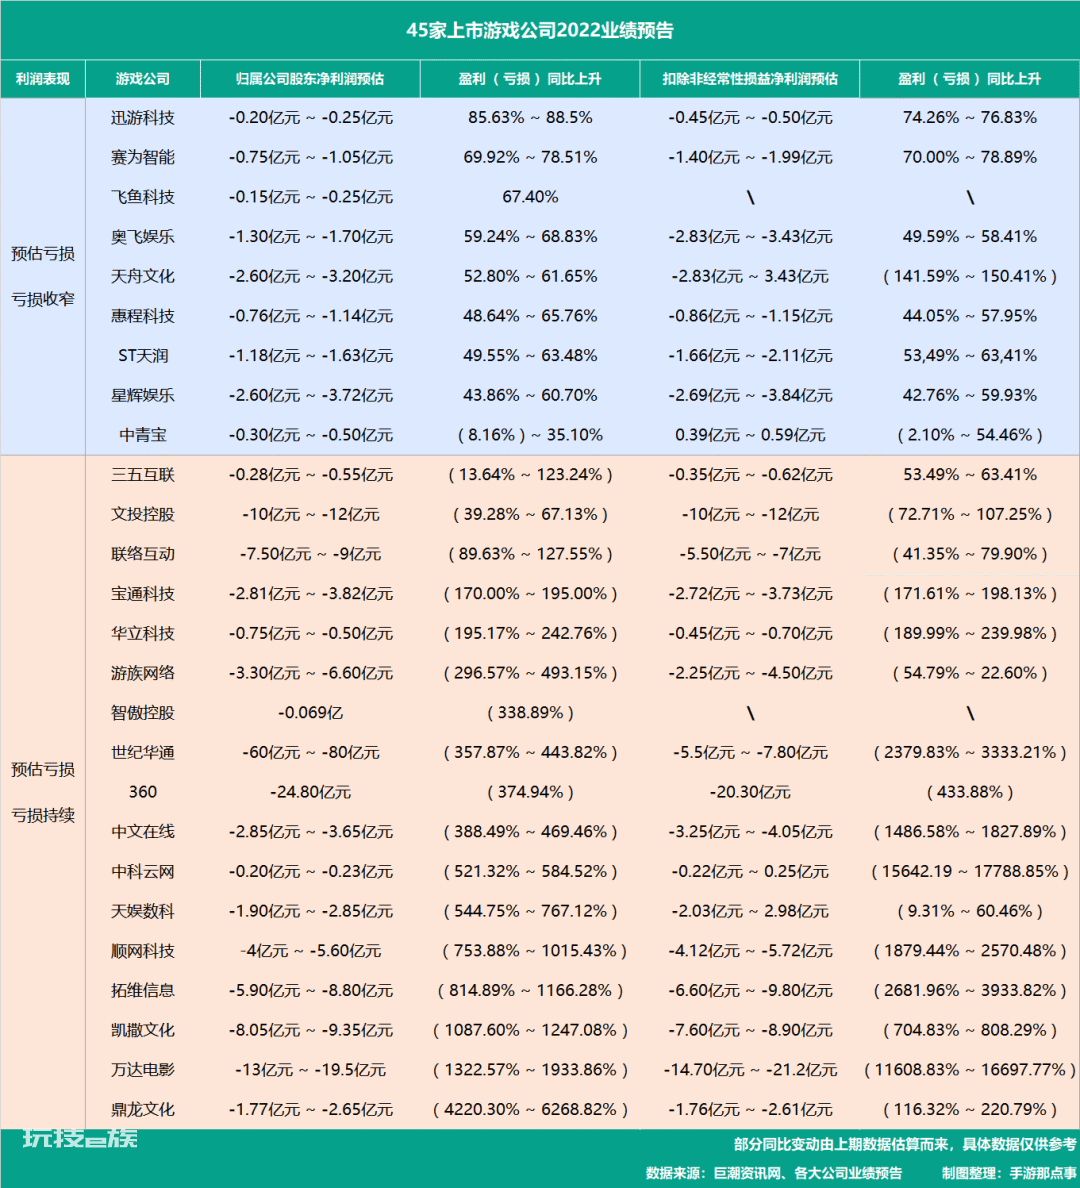1080x1188 pixels.
Task: Select the '天舟文化' company cell
Action: [x=142, y=277]
